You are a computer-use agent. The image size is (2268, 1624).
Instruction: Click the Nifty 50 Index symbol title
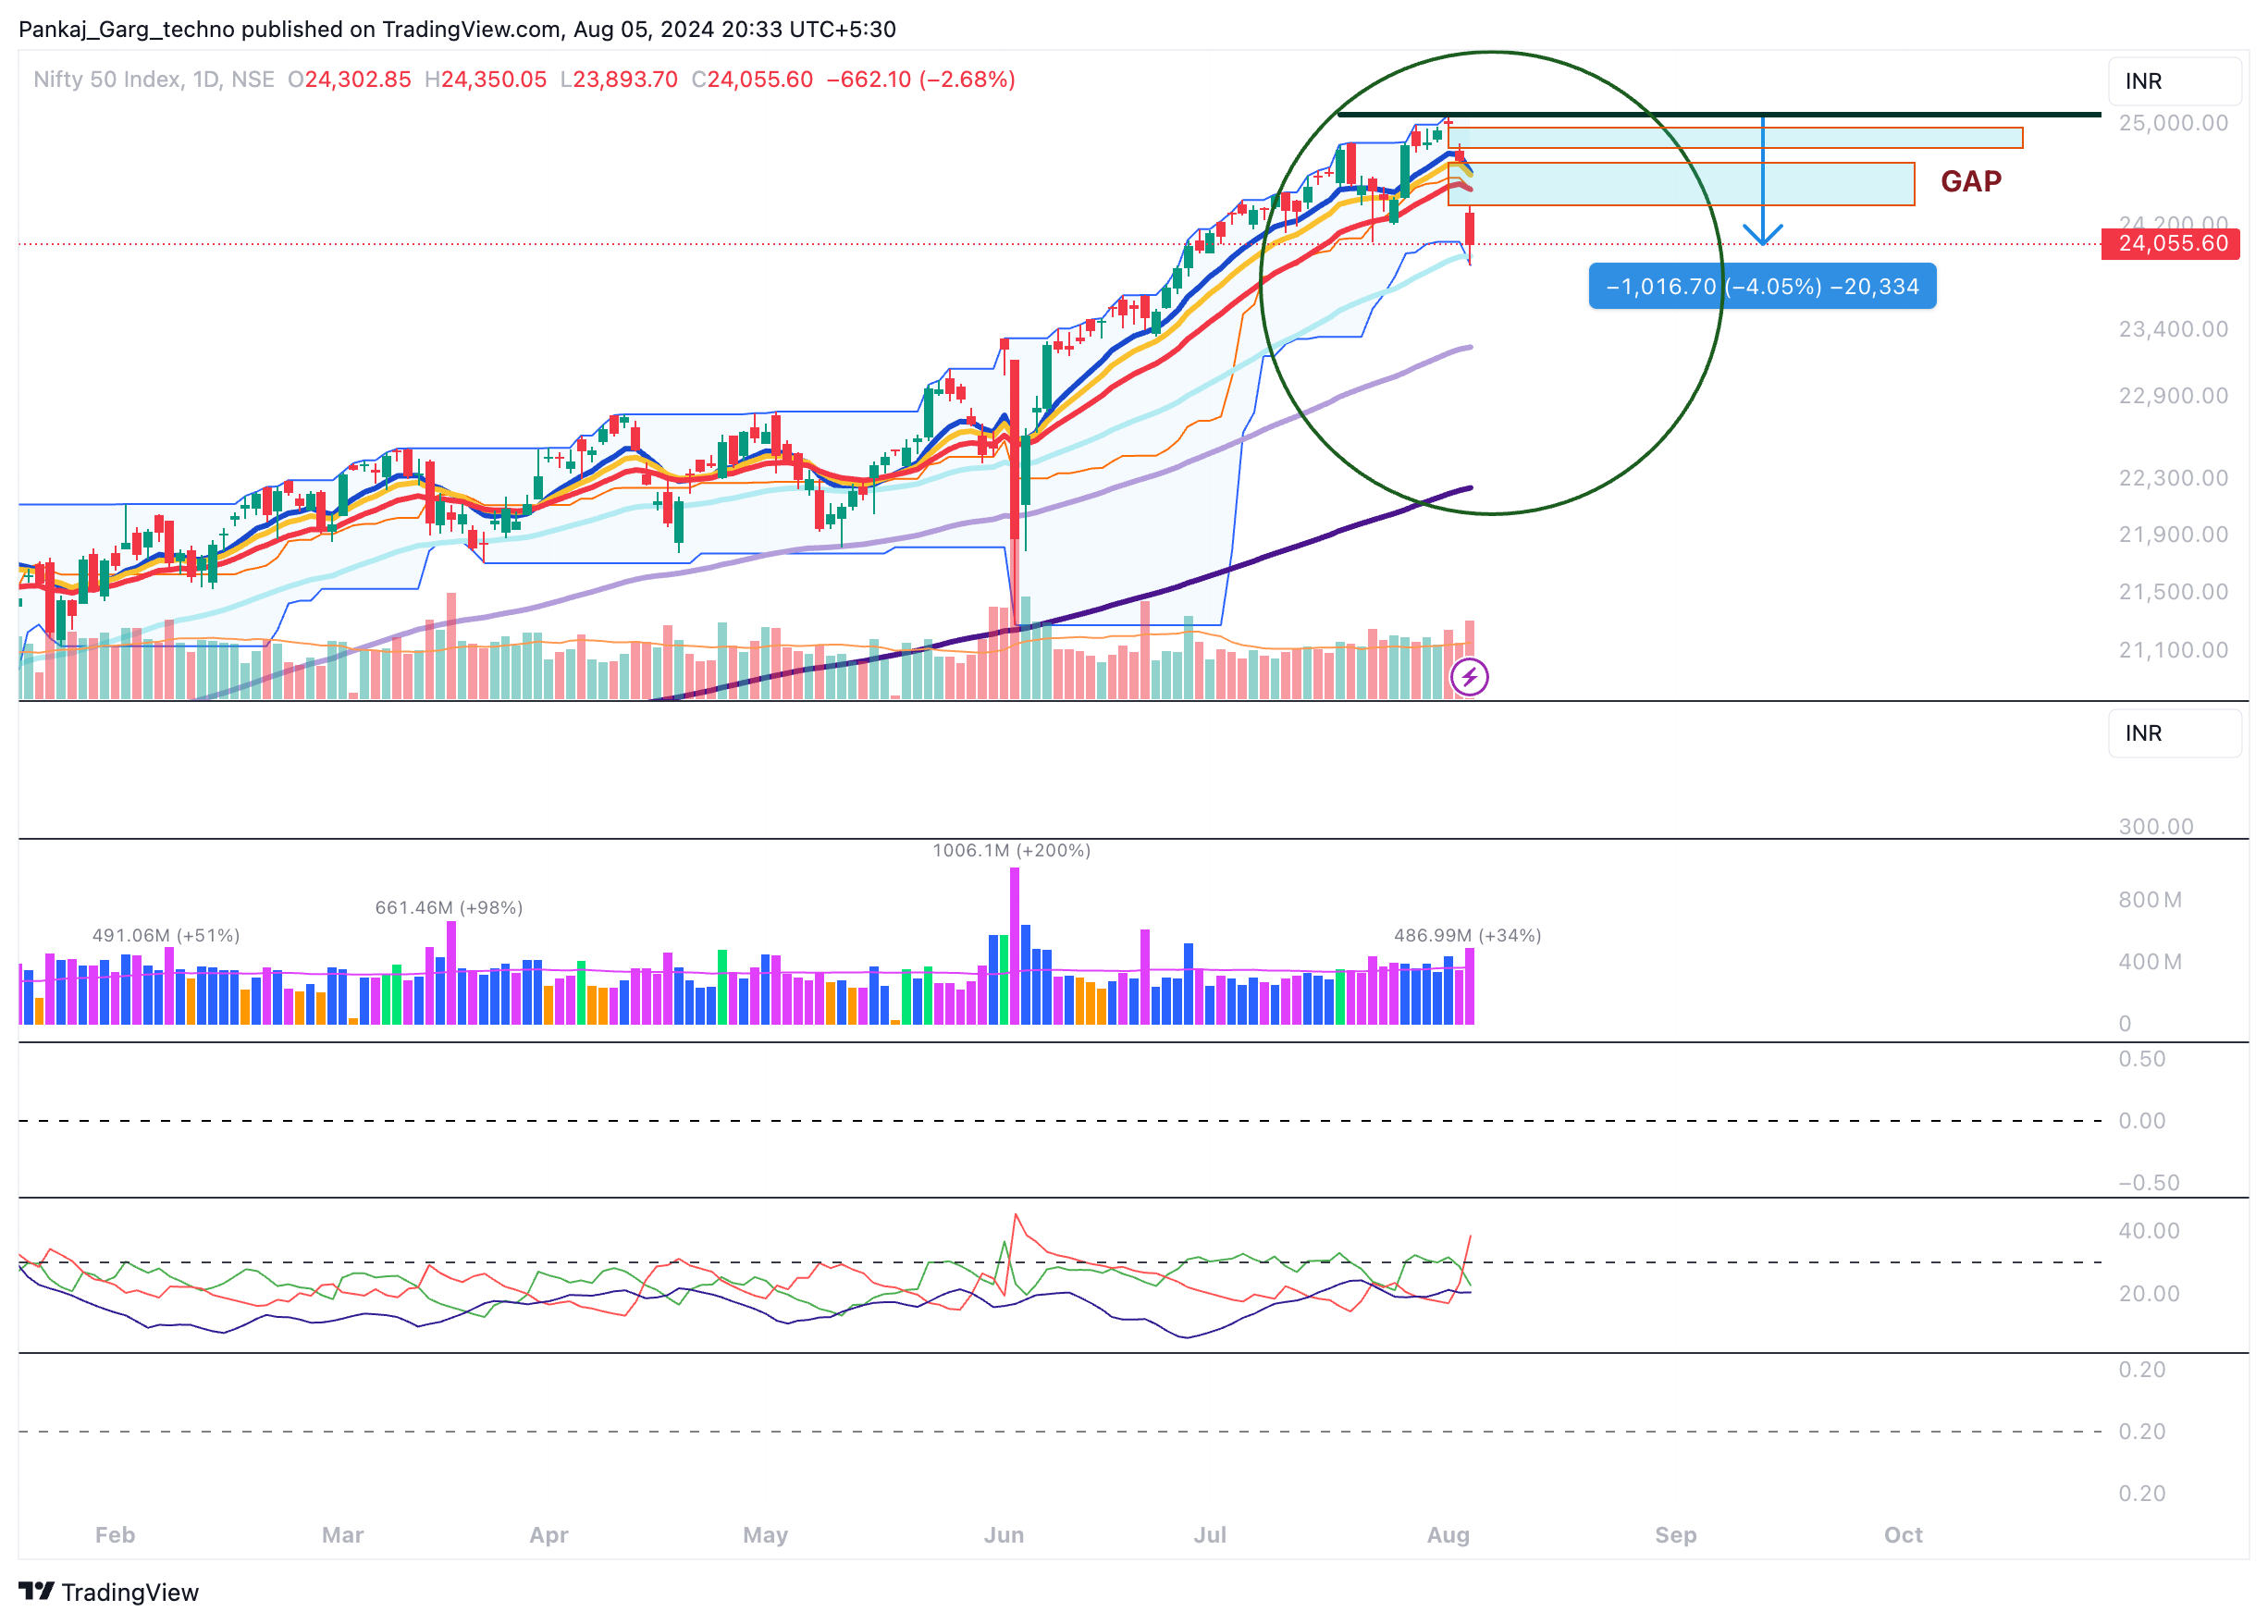click(x=107, y=79)
